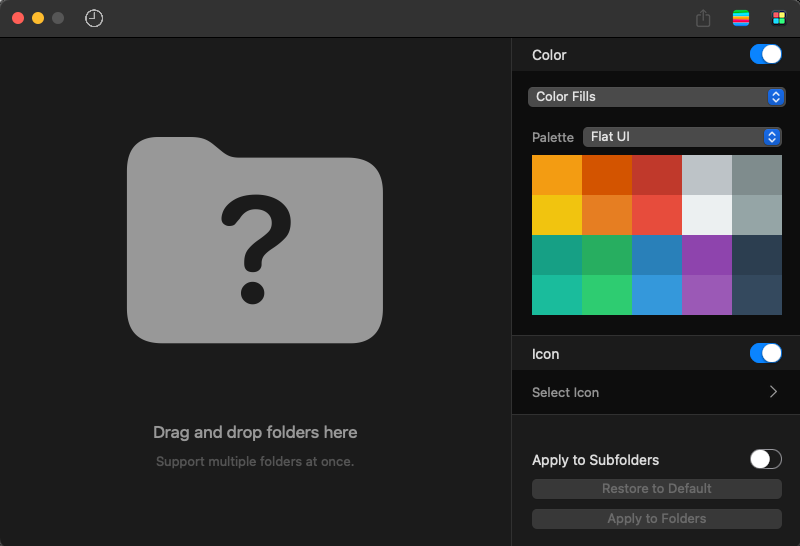This screenshot has width=800, height=546.
Task: Click the share icon in title bar
Action: (703, 18)
